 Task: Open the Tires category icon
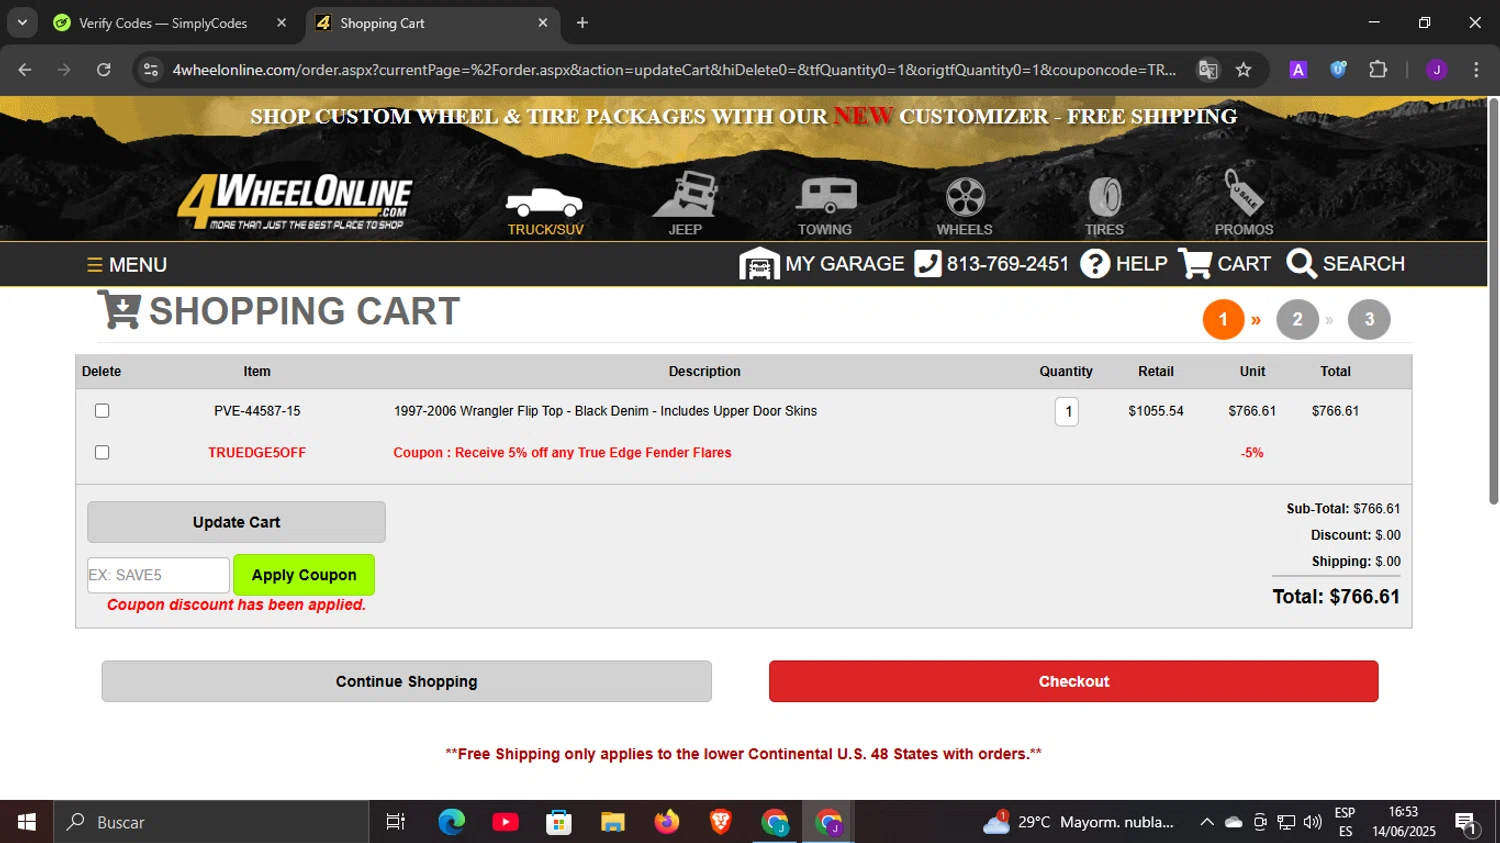pyautogui.click(x=1105, y=207)
